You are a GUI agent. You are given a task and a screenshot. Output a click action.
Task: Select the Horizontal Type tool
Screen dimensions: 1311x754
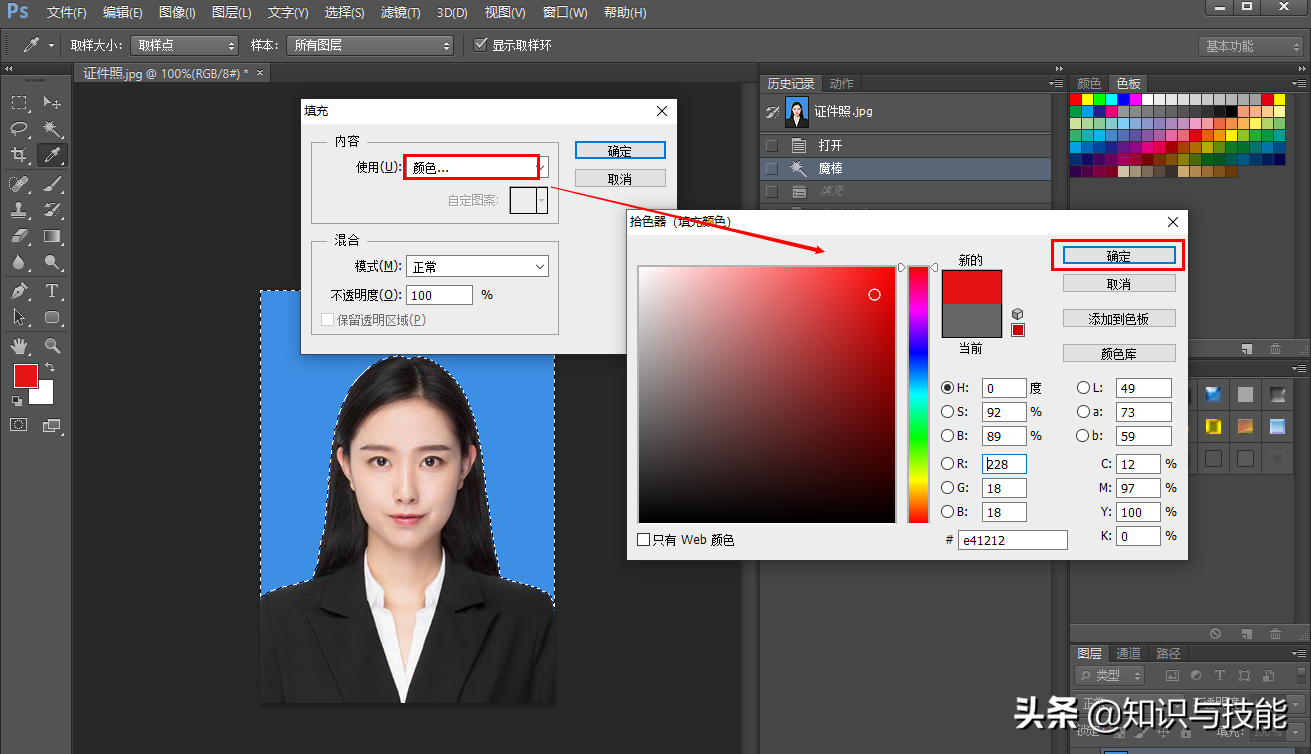point(52,291)
